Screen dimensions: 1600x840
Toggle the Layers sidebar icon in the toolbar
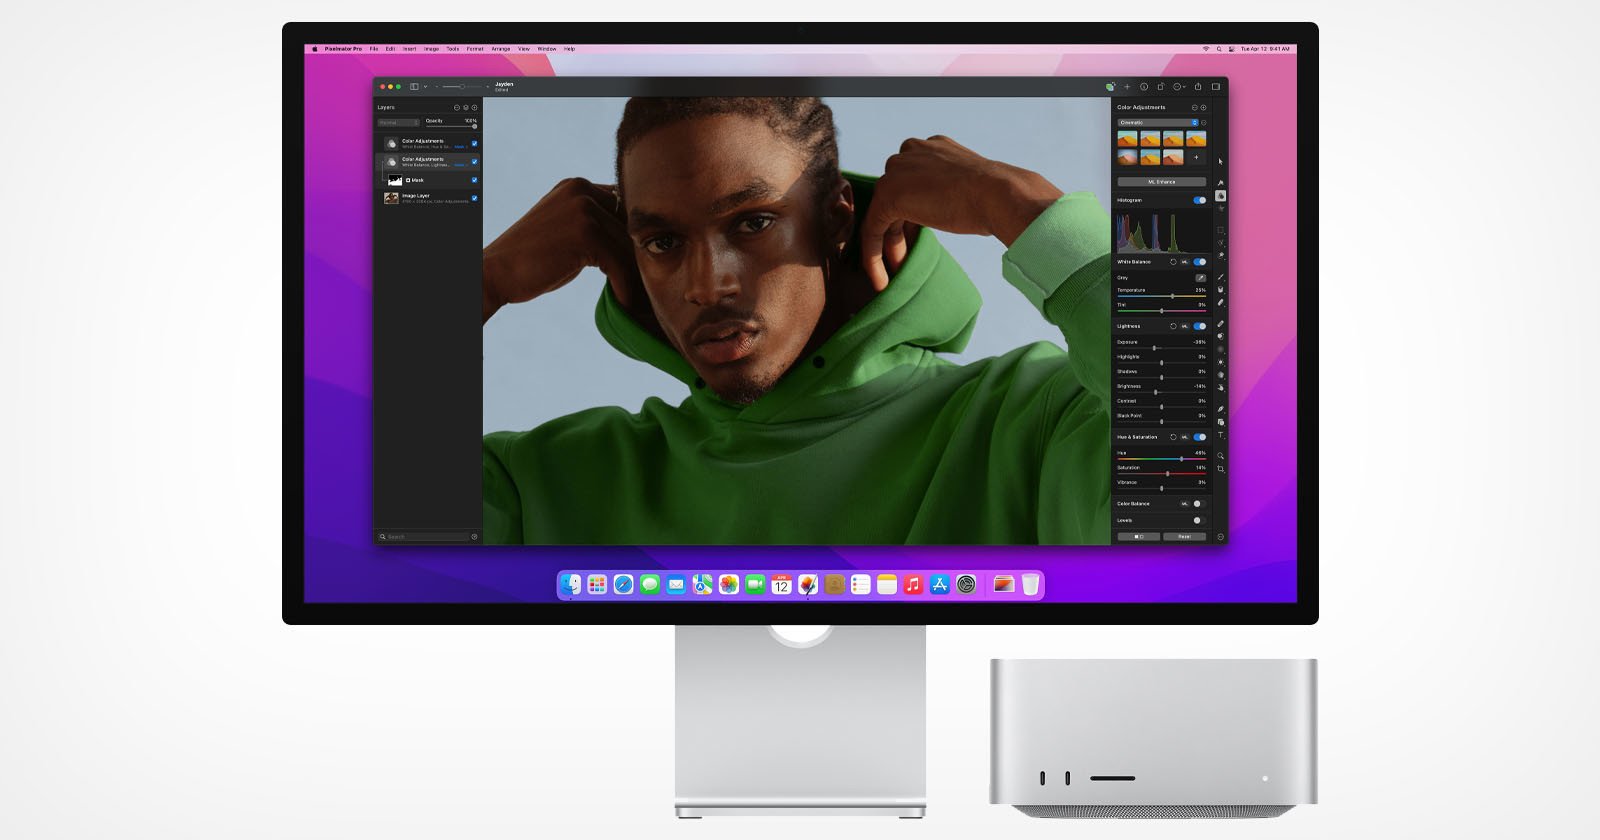pyautogui.click(x=414, y=87)
